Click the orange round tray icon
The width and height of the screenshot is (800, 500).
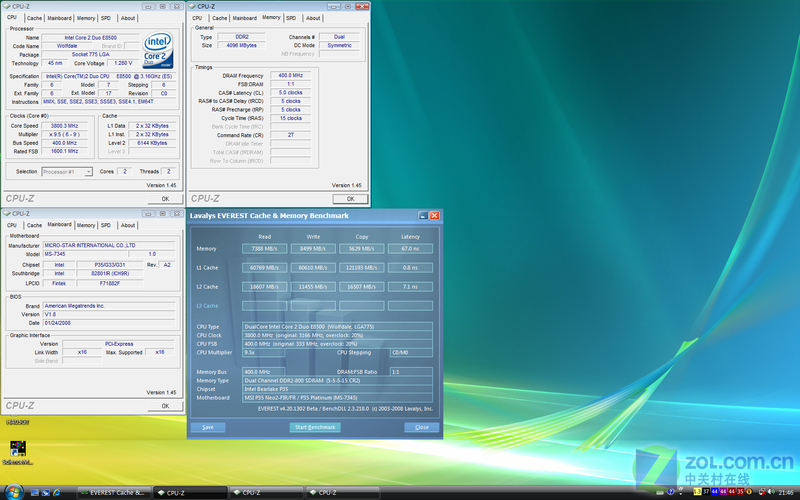pyautogui.click(x=749, y=491)
